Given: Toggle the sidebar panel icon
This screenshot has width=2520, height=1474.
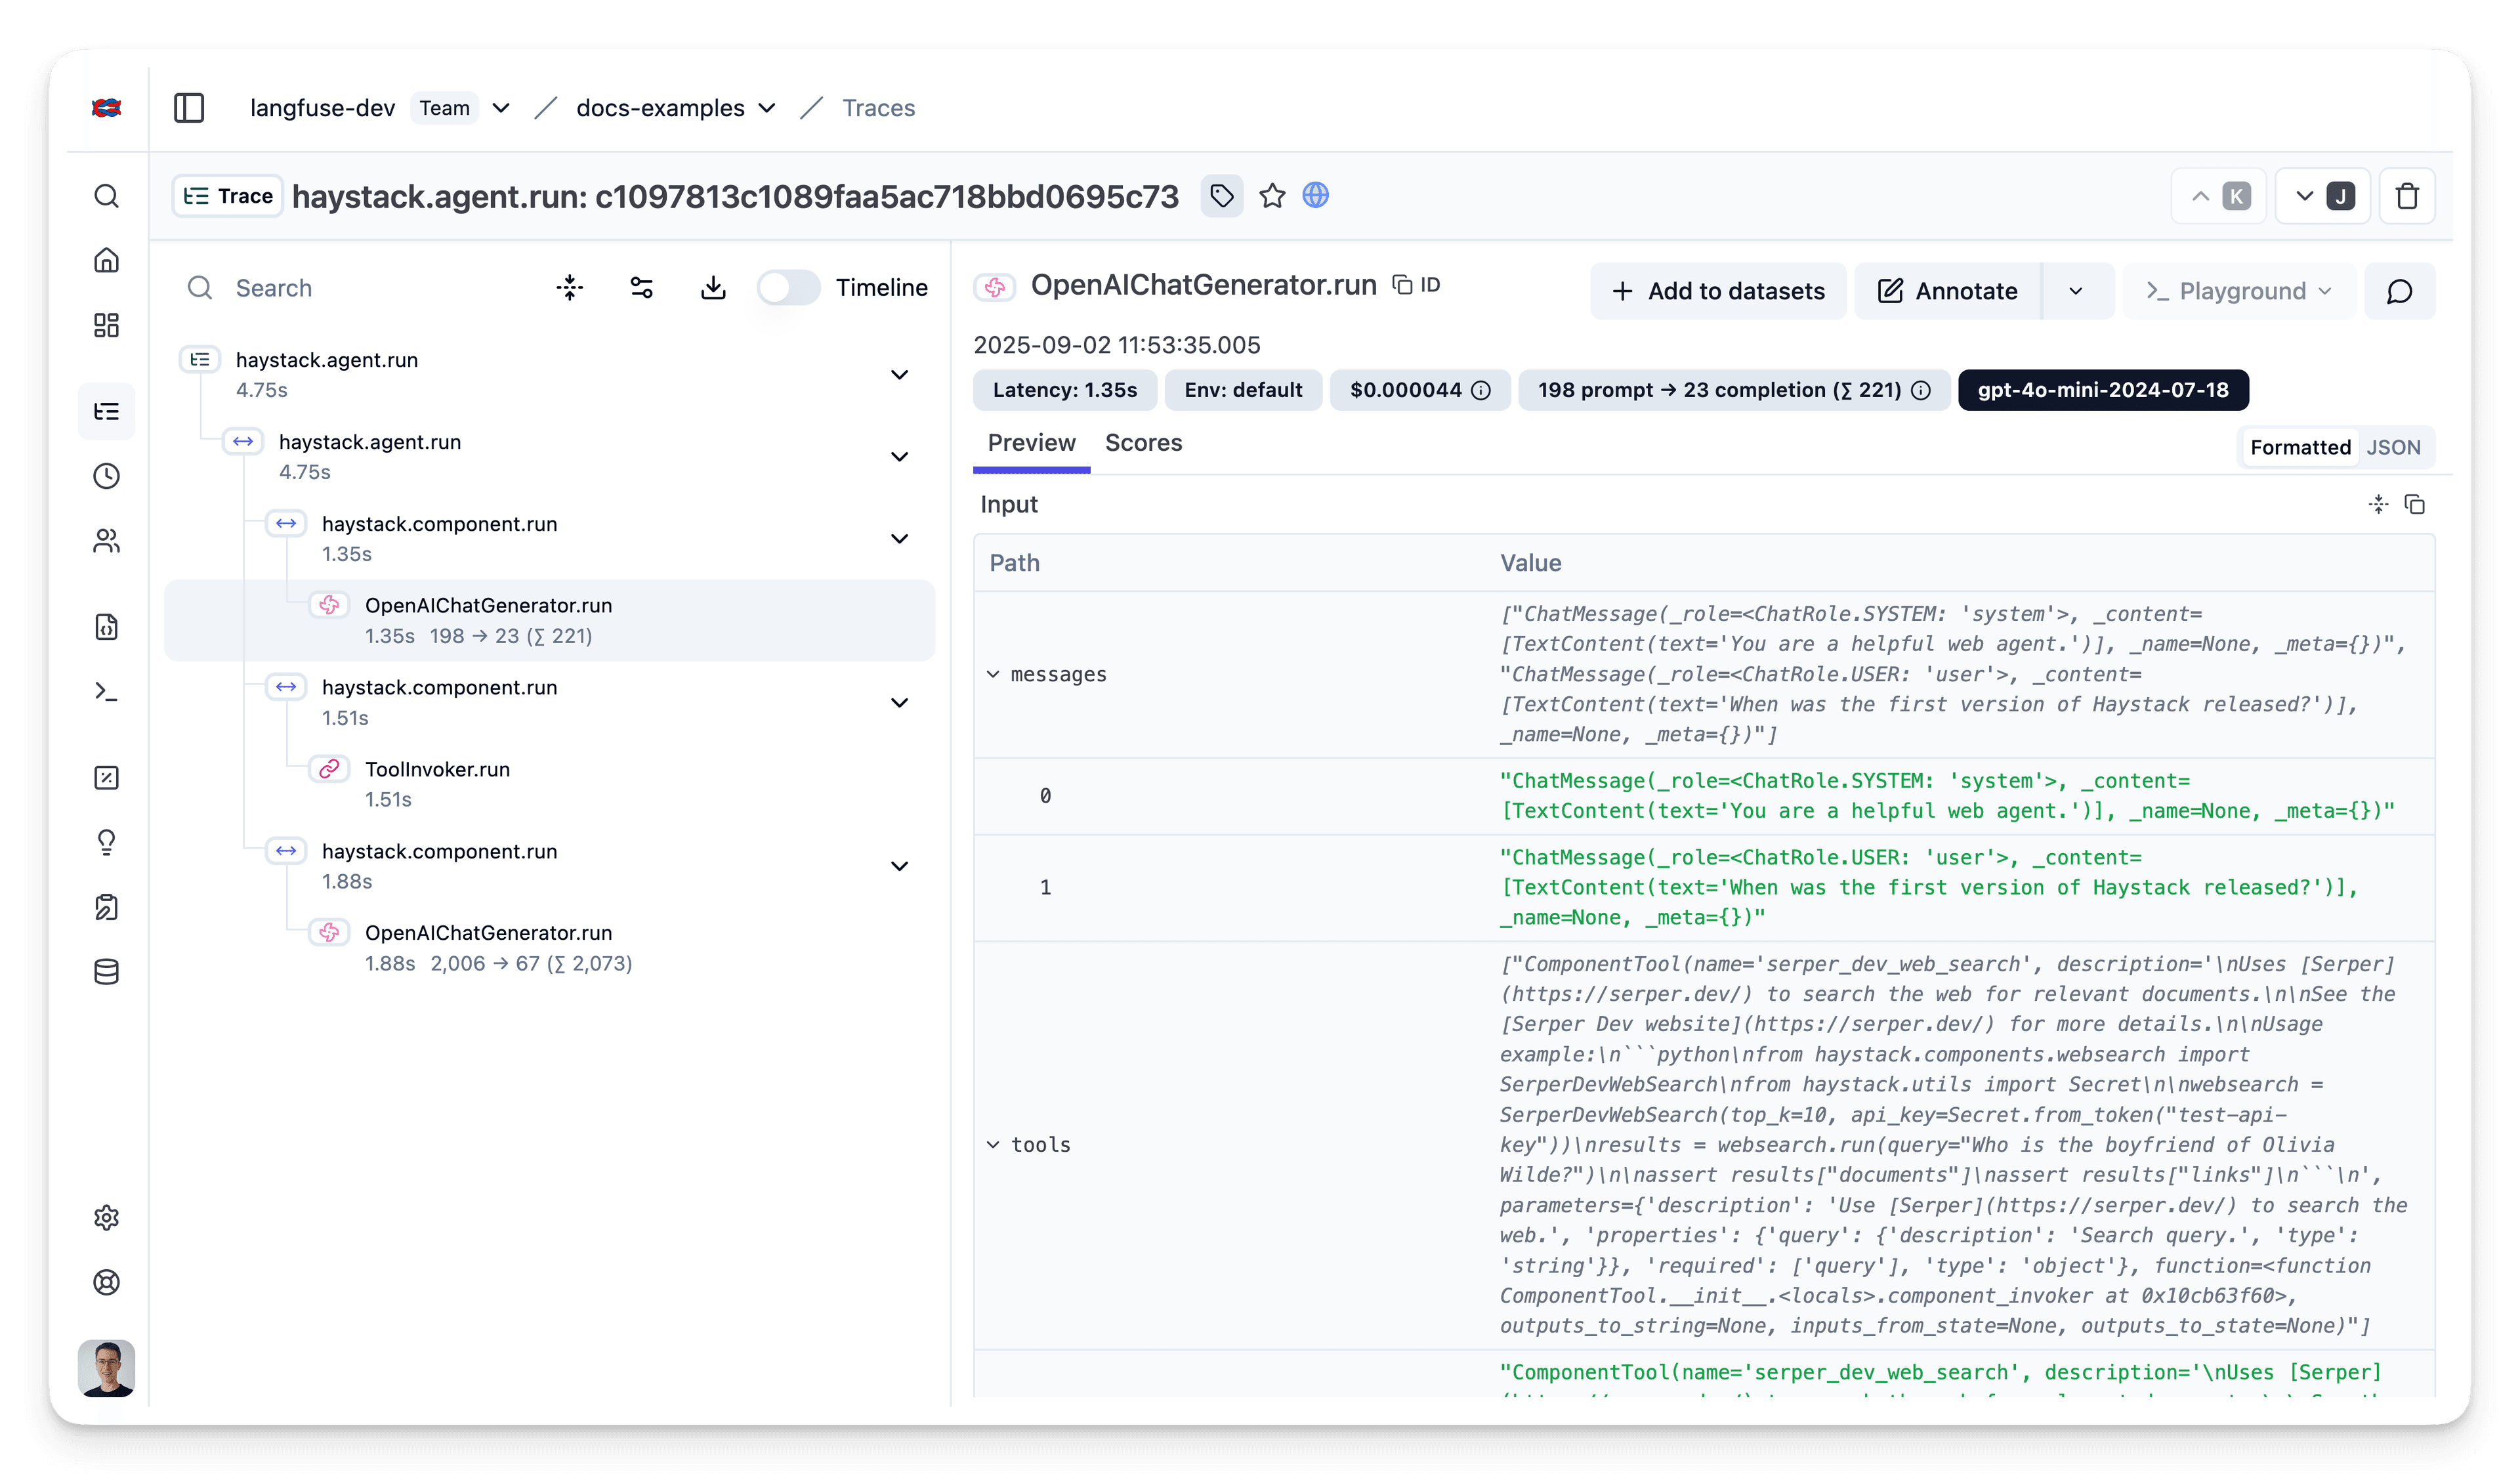Looking at the screenshot, I should pyautogui.click(x=189, y=108).
